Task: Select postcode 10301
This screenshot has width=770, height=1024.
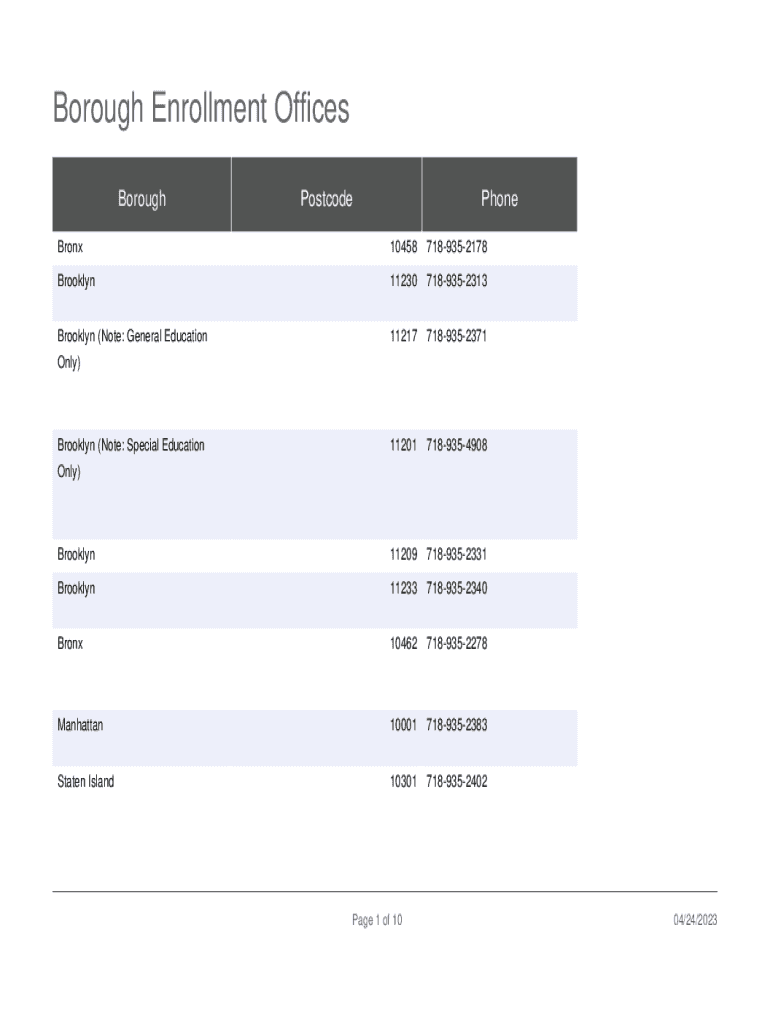Action: [403, 781]
